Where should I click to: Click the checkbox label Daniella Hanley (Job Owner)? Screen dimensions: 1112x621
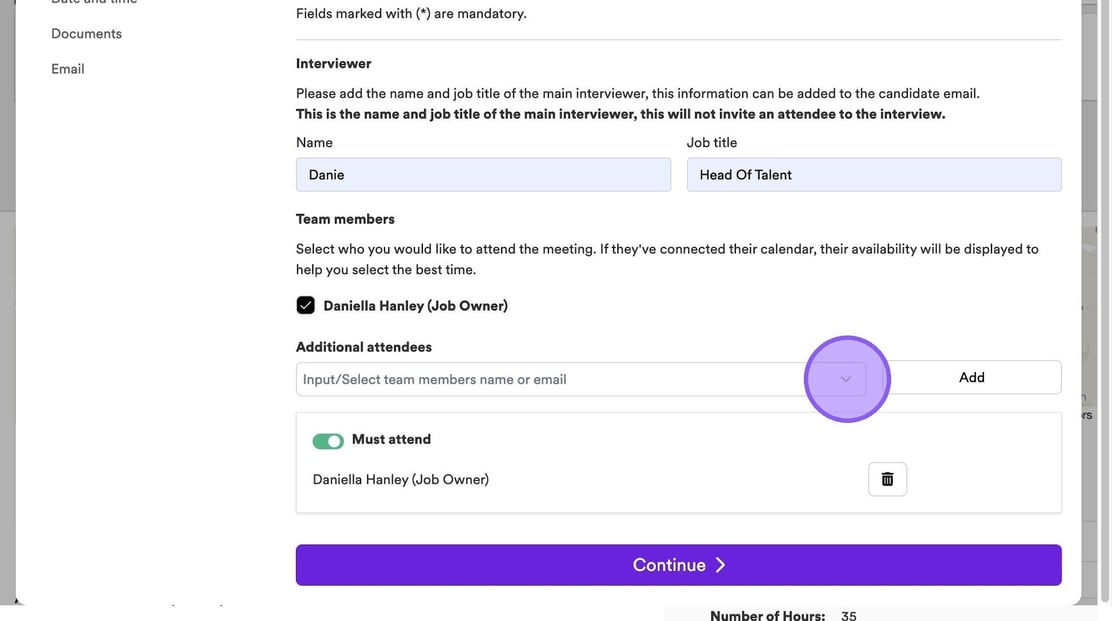point(415,306)
